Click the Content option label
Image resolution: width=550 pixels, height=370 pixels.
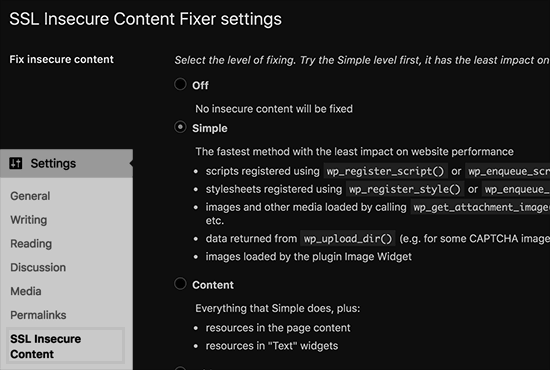(x=213, y=285)
